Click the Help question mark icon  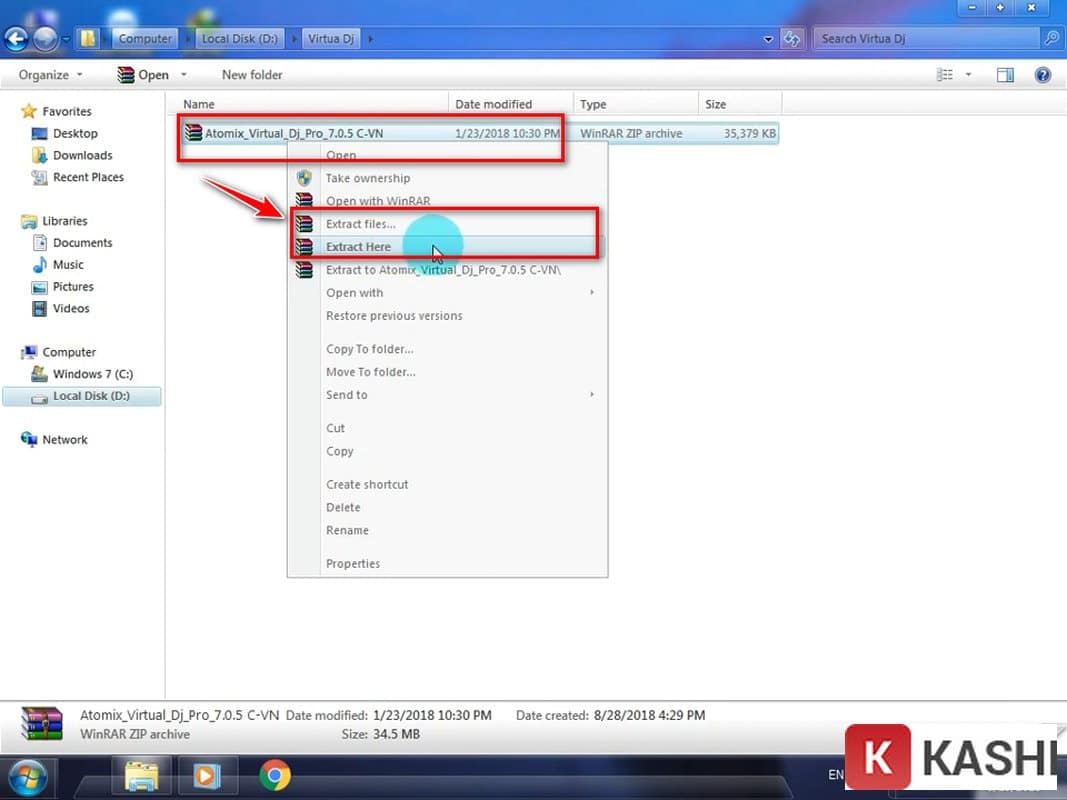click(1043, 75)
